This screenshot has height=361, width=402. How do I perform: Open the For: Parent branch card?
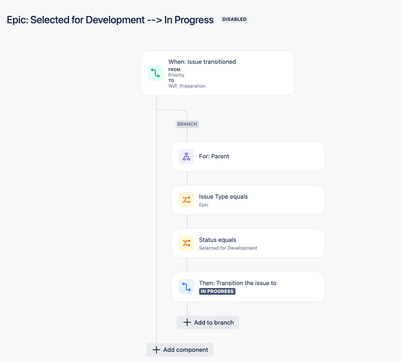pos(248,156)
